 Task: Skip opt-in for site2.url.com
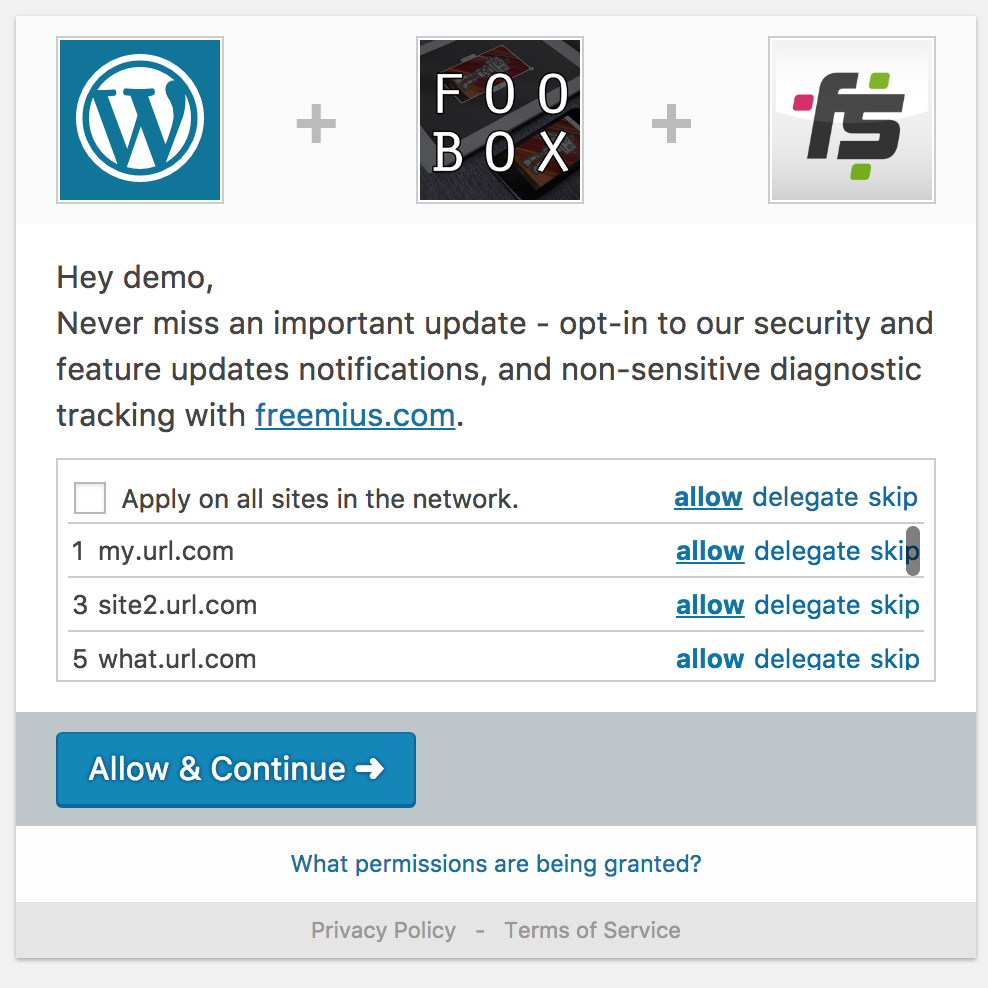(895, 605)
